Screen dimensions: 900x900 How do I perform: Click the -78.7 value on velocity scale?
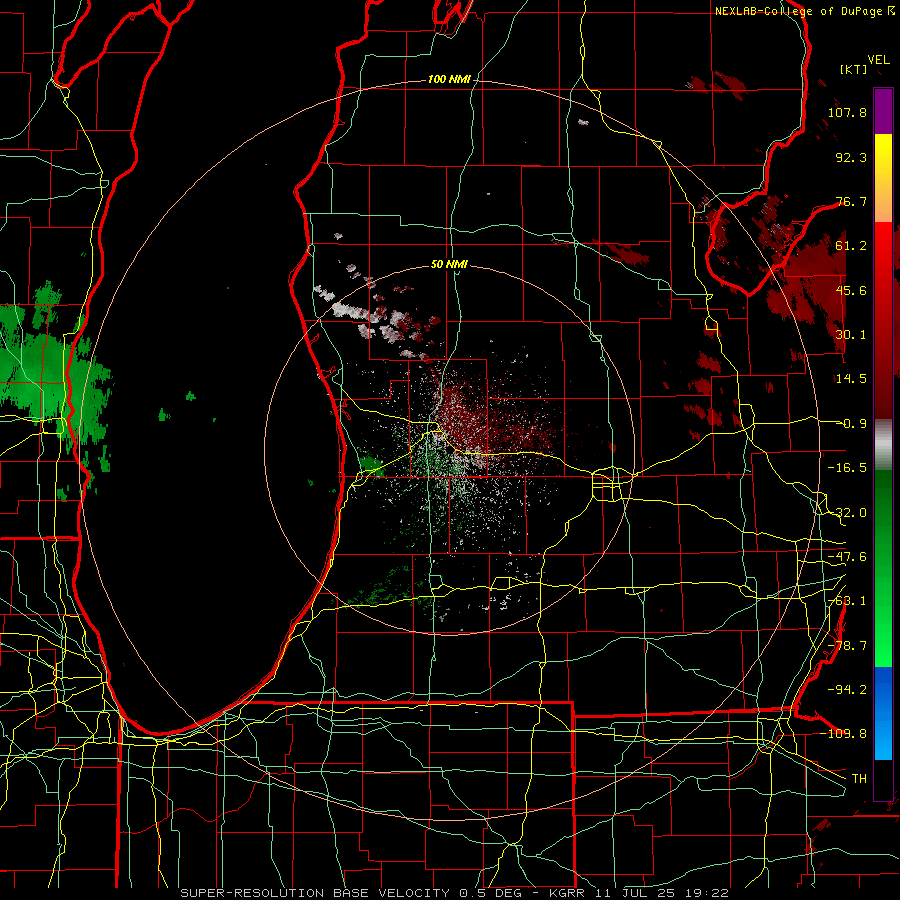pos(847,646)
